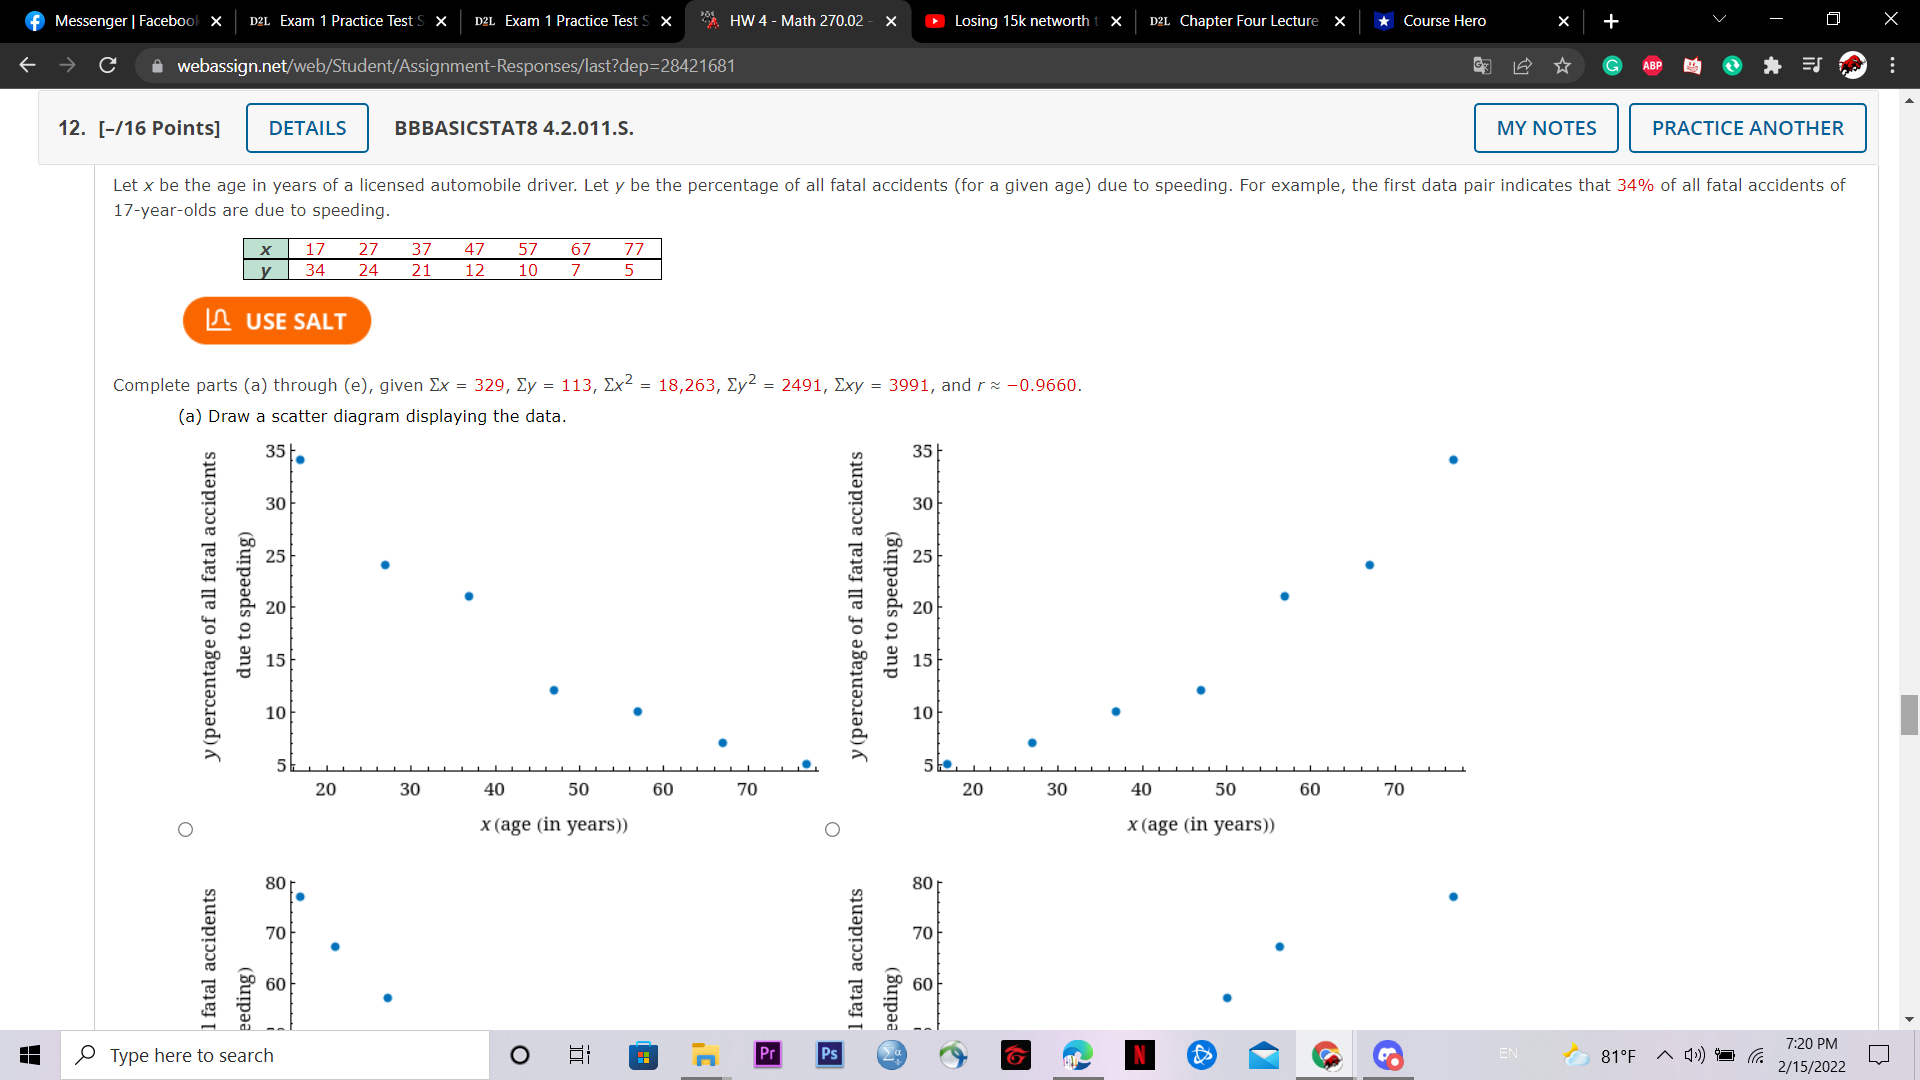The image size is (1920, 1080).
Task: Reload the WebAssign page
Action: pos(108,66)
